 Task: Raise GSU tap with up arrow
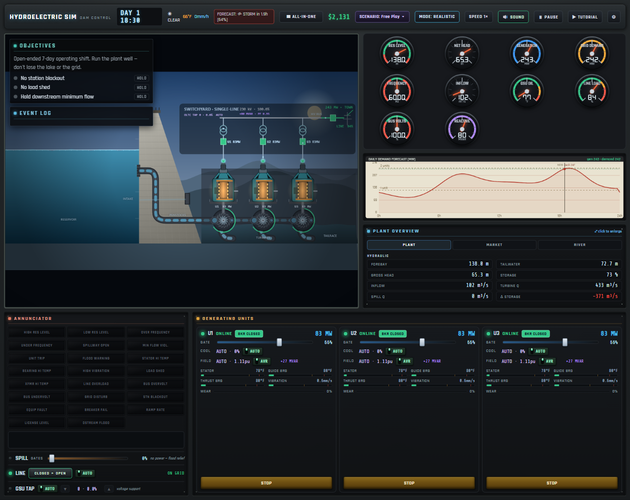[x=108, y=489]
